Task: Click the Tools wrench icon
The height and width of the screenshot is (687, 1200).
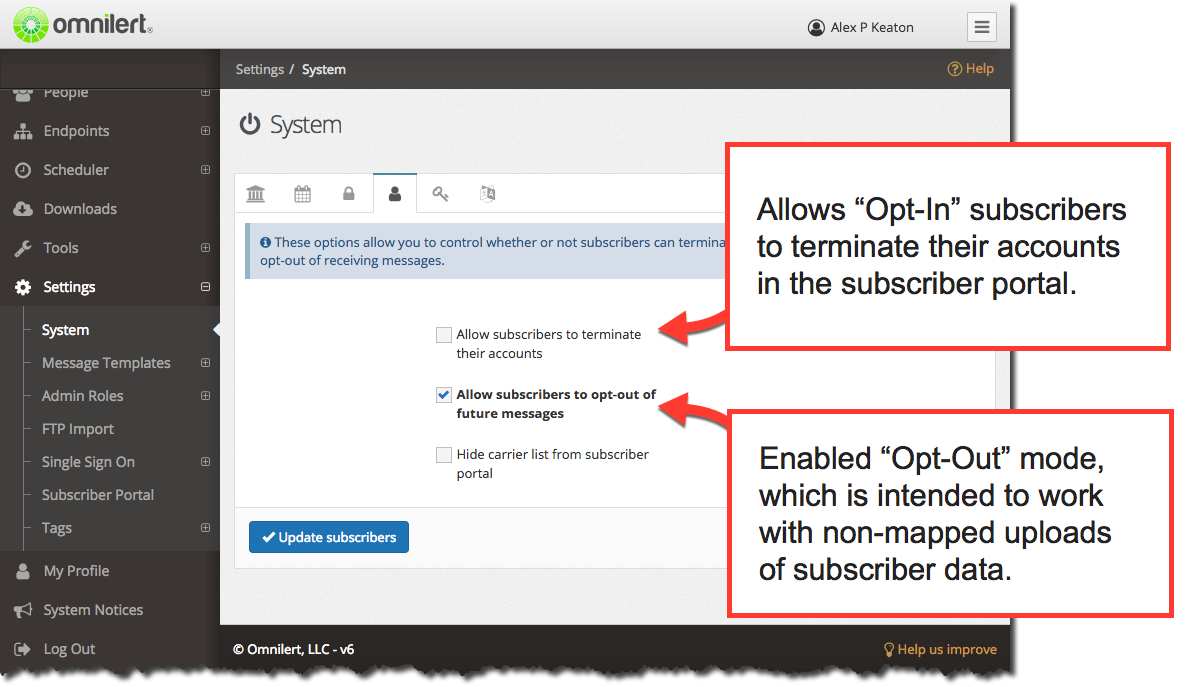Action: (x=23, y=248)
